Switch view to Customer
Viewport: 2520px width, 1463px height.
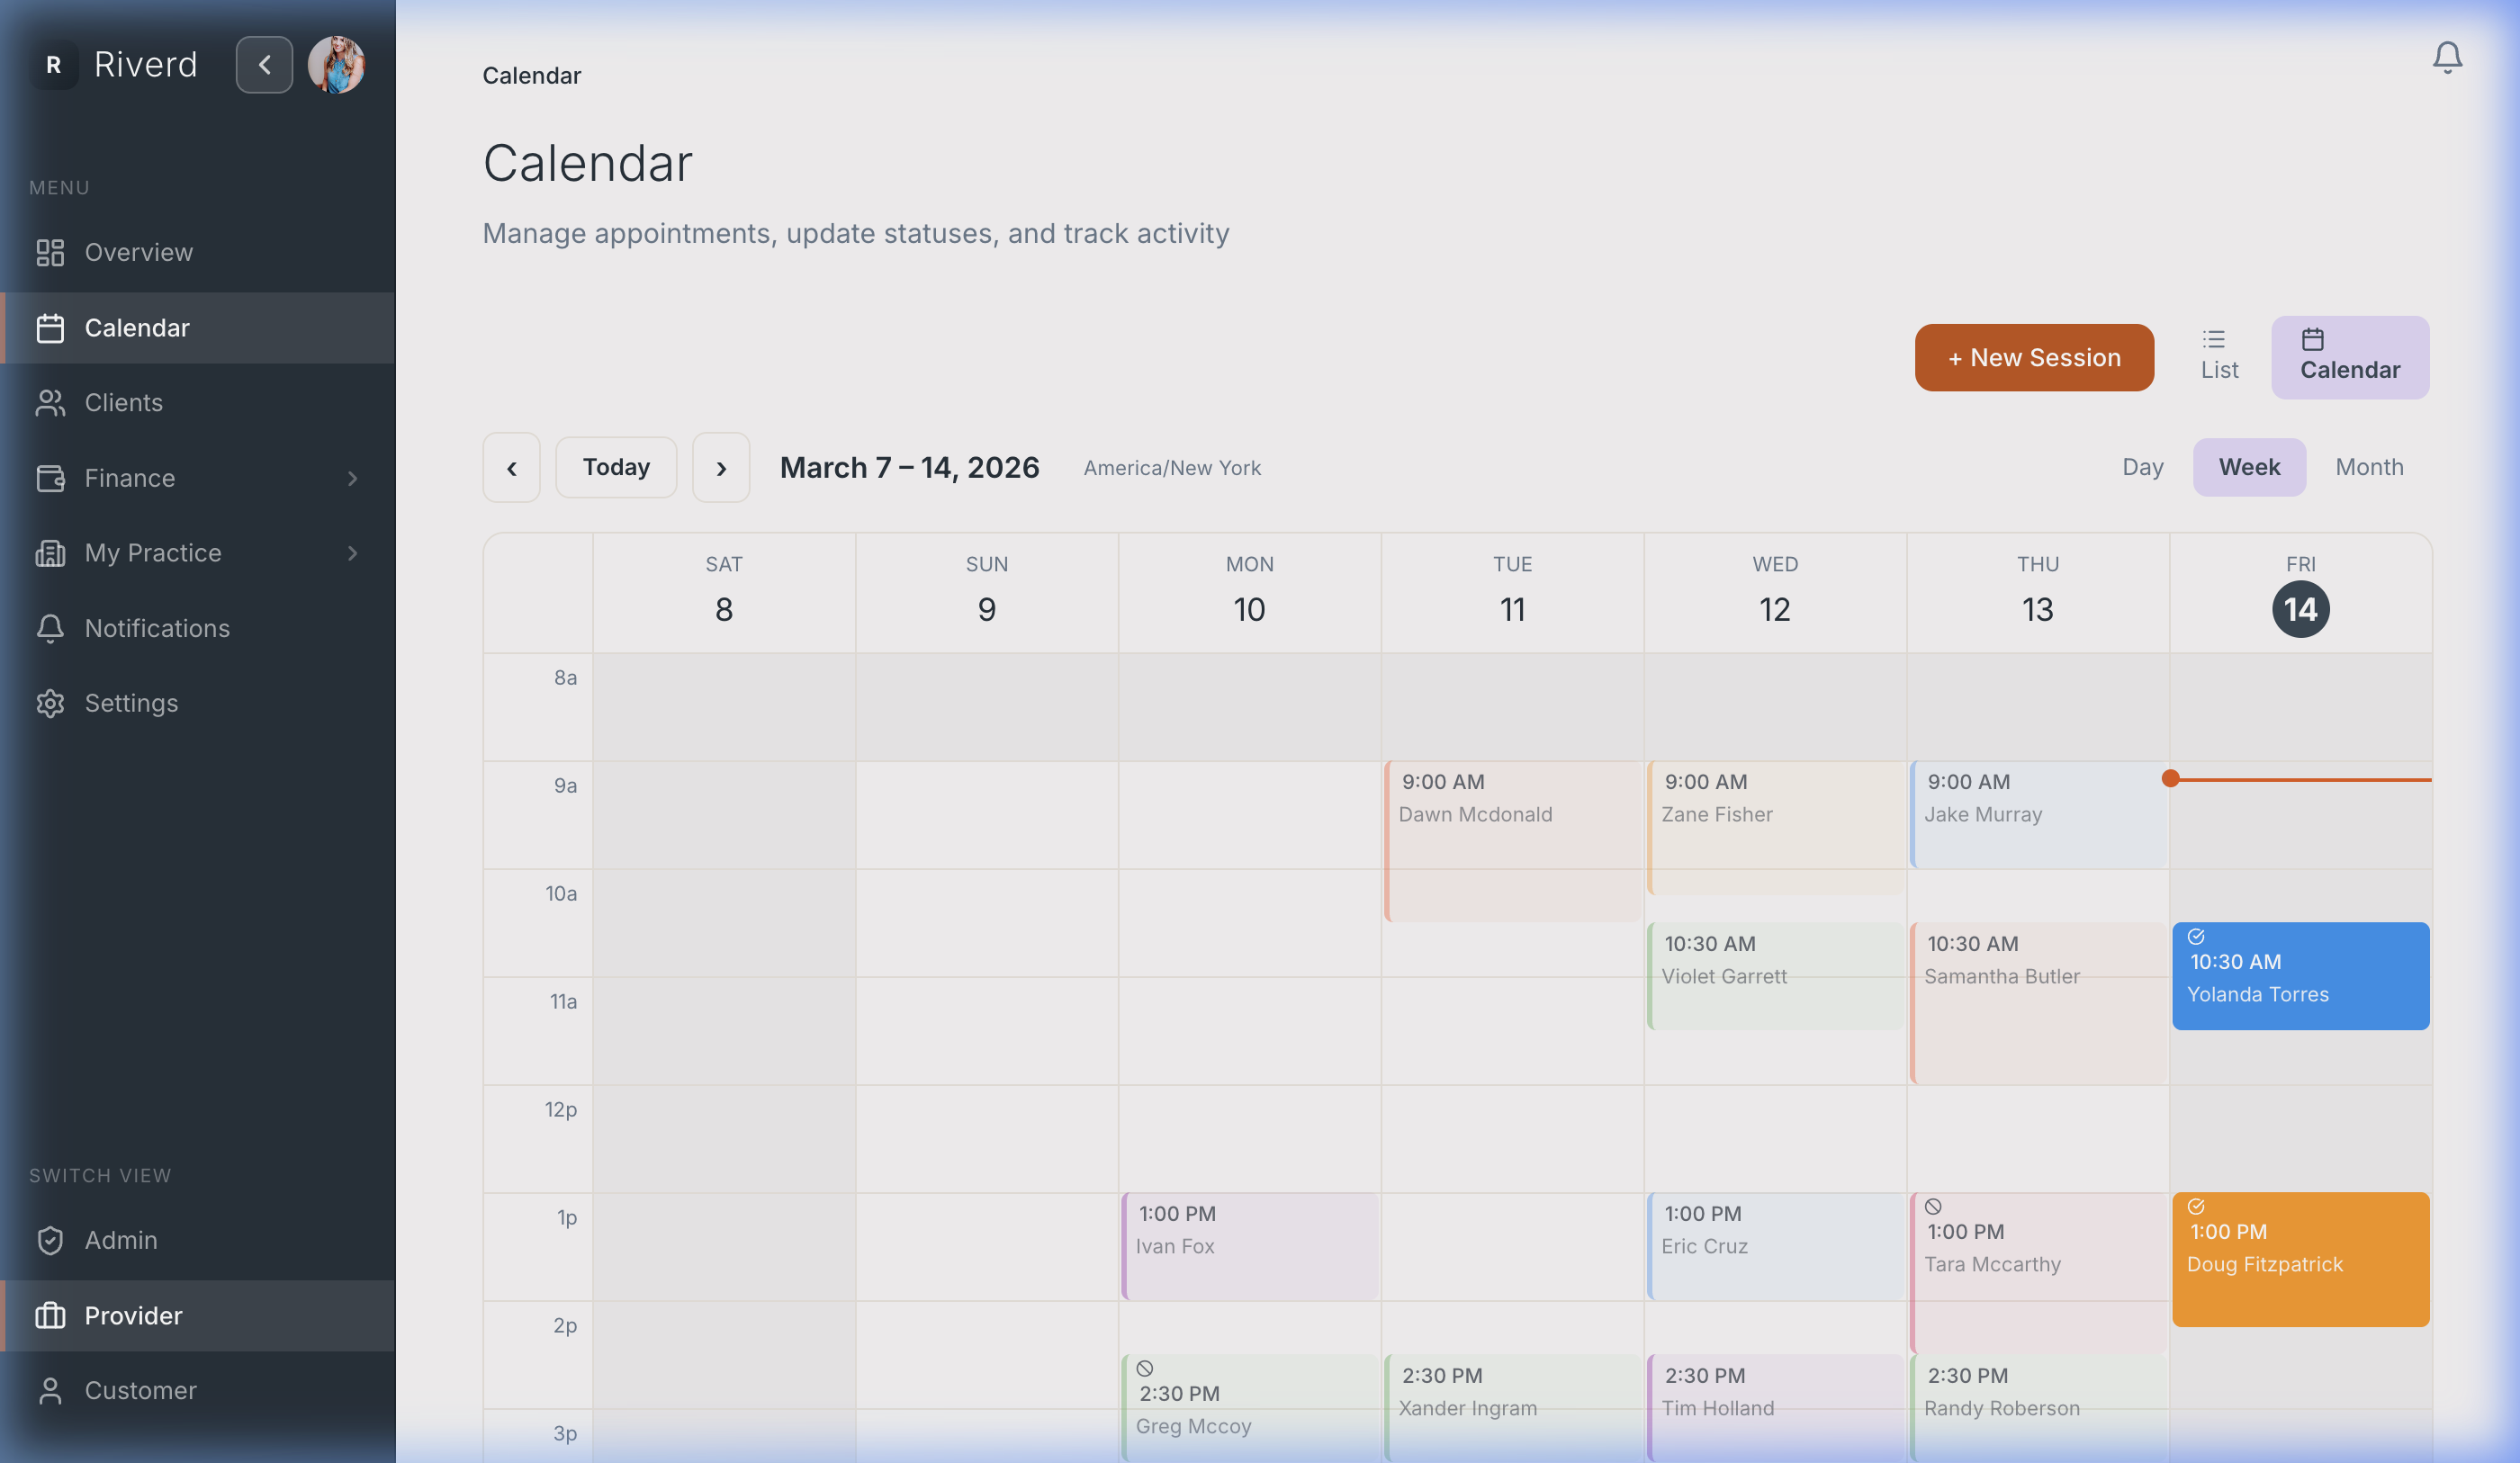pos(140,1390)
